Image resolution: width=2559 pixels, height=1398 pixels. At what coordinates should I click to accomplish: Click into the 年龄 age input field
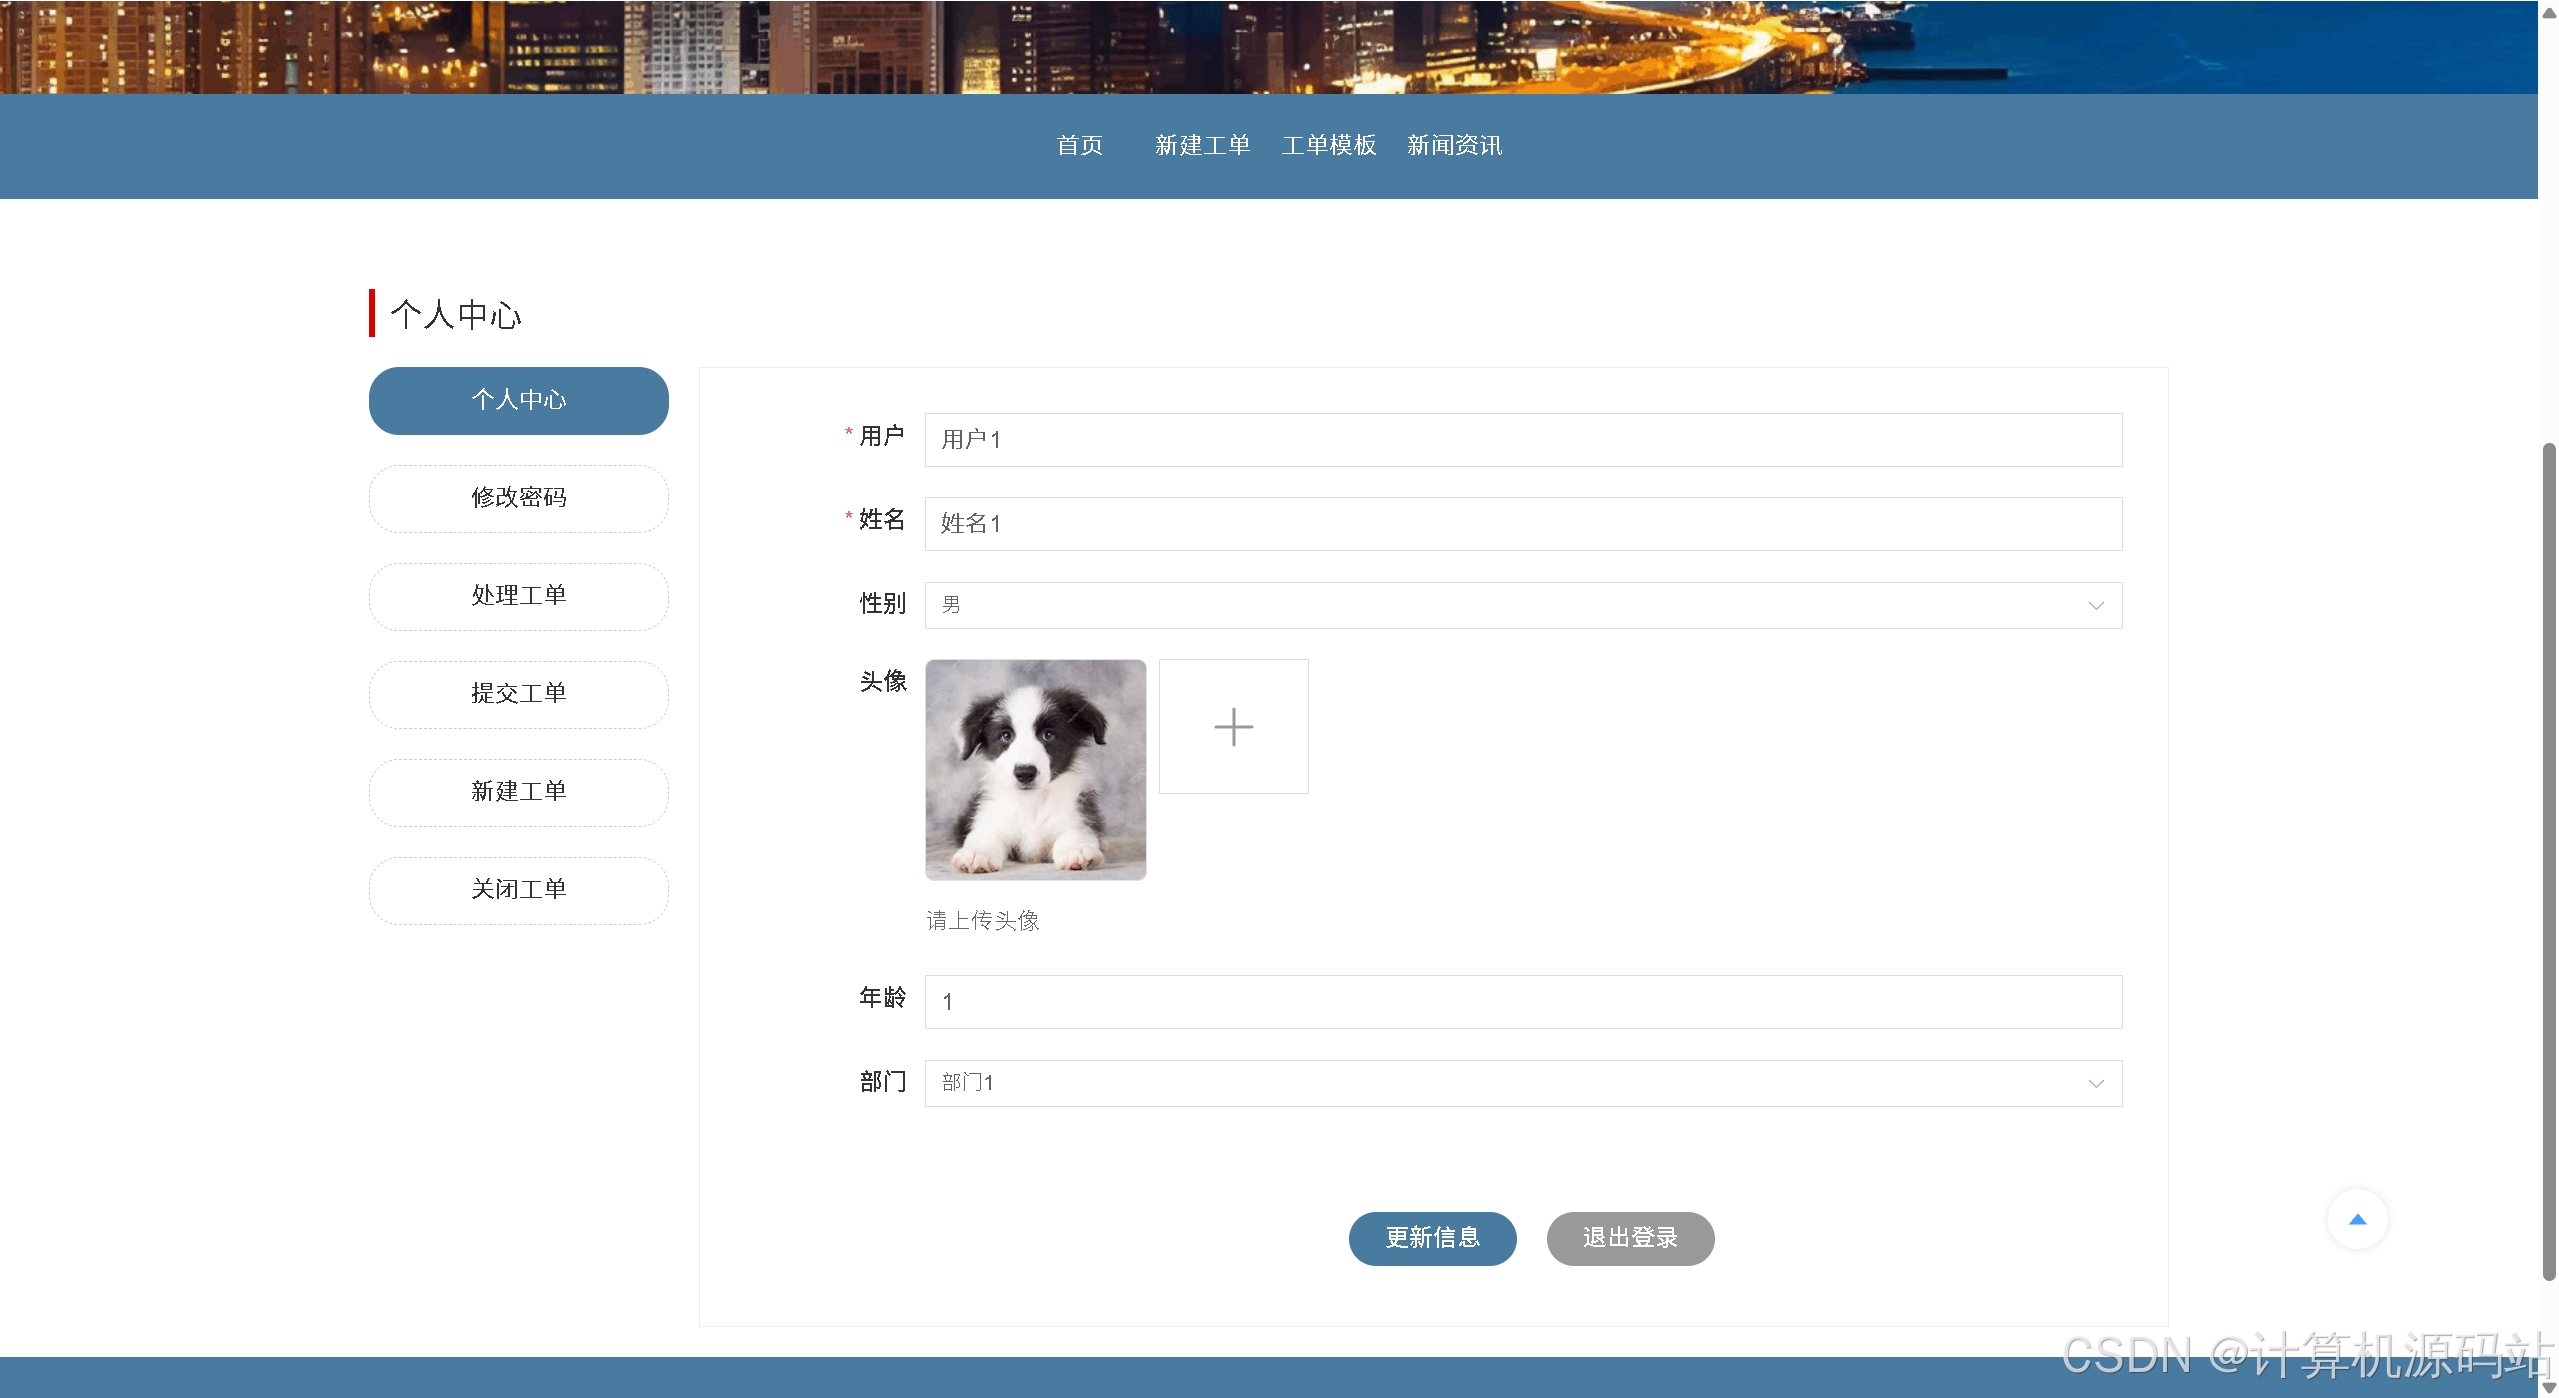(x=1522, y=1002)
